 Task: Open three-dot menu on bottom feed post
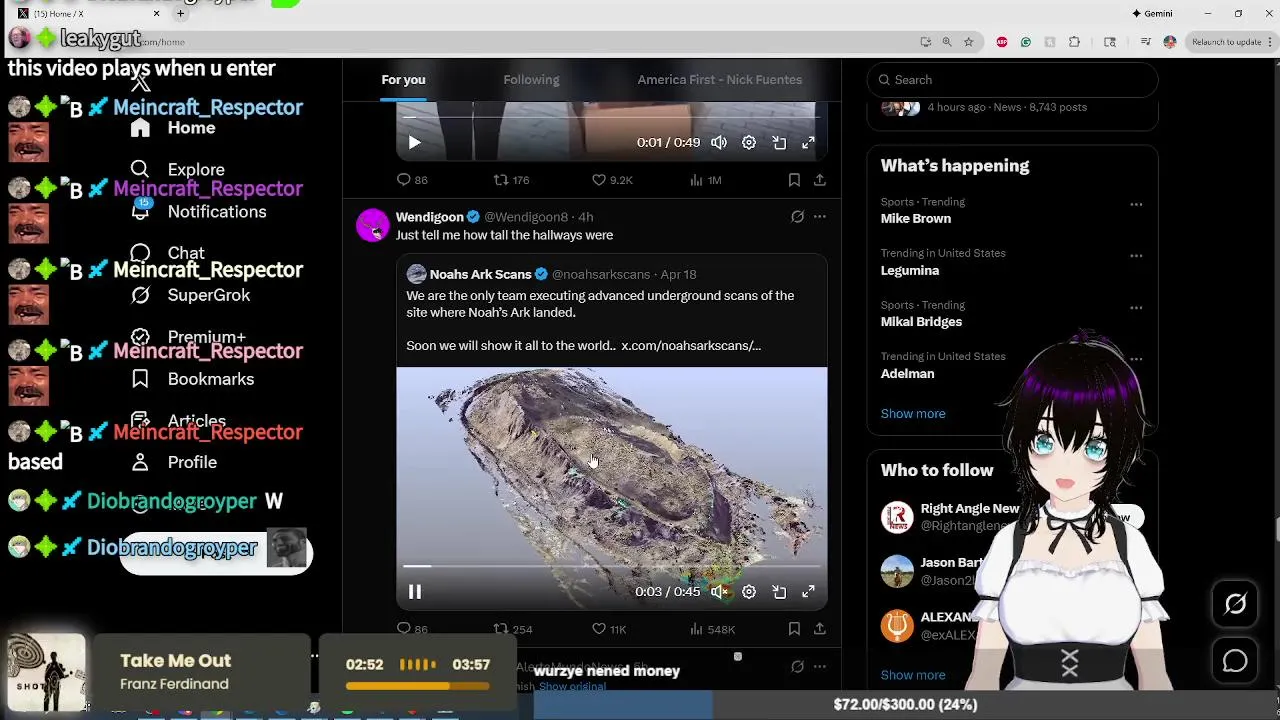pyautogui.click(x=819, y=667)
